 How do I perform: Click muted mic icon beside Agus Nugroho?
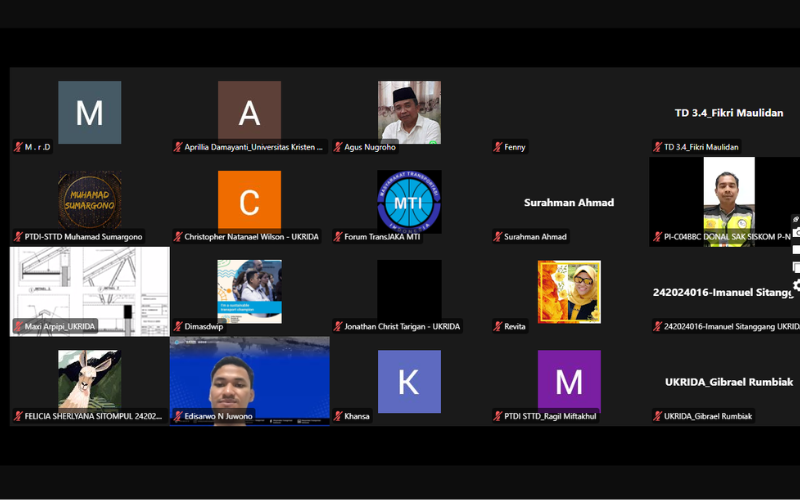(x=338, y=147)
